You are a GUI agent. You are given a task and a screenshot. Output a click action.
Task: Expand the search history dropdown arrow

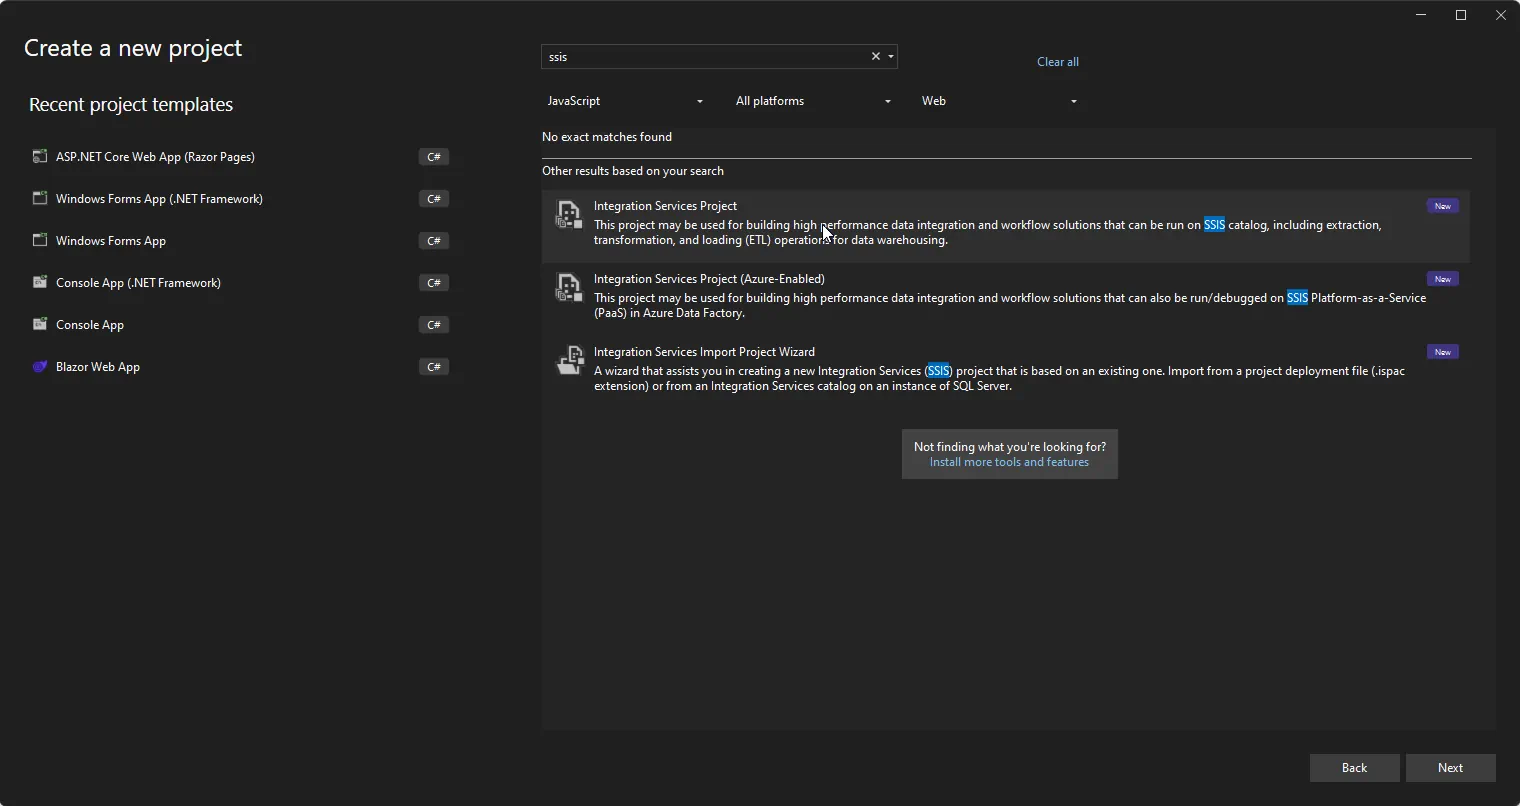point(891,57)
